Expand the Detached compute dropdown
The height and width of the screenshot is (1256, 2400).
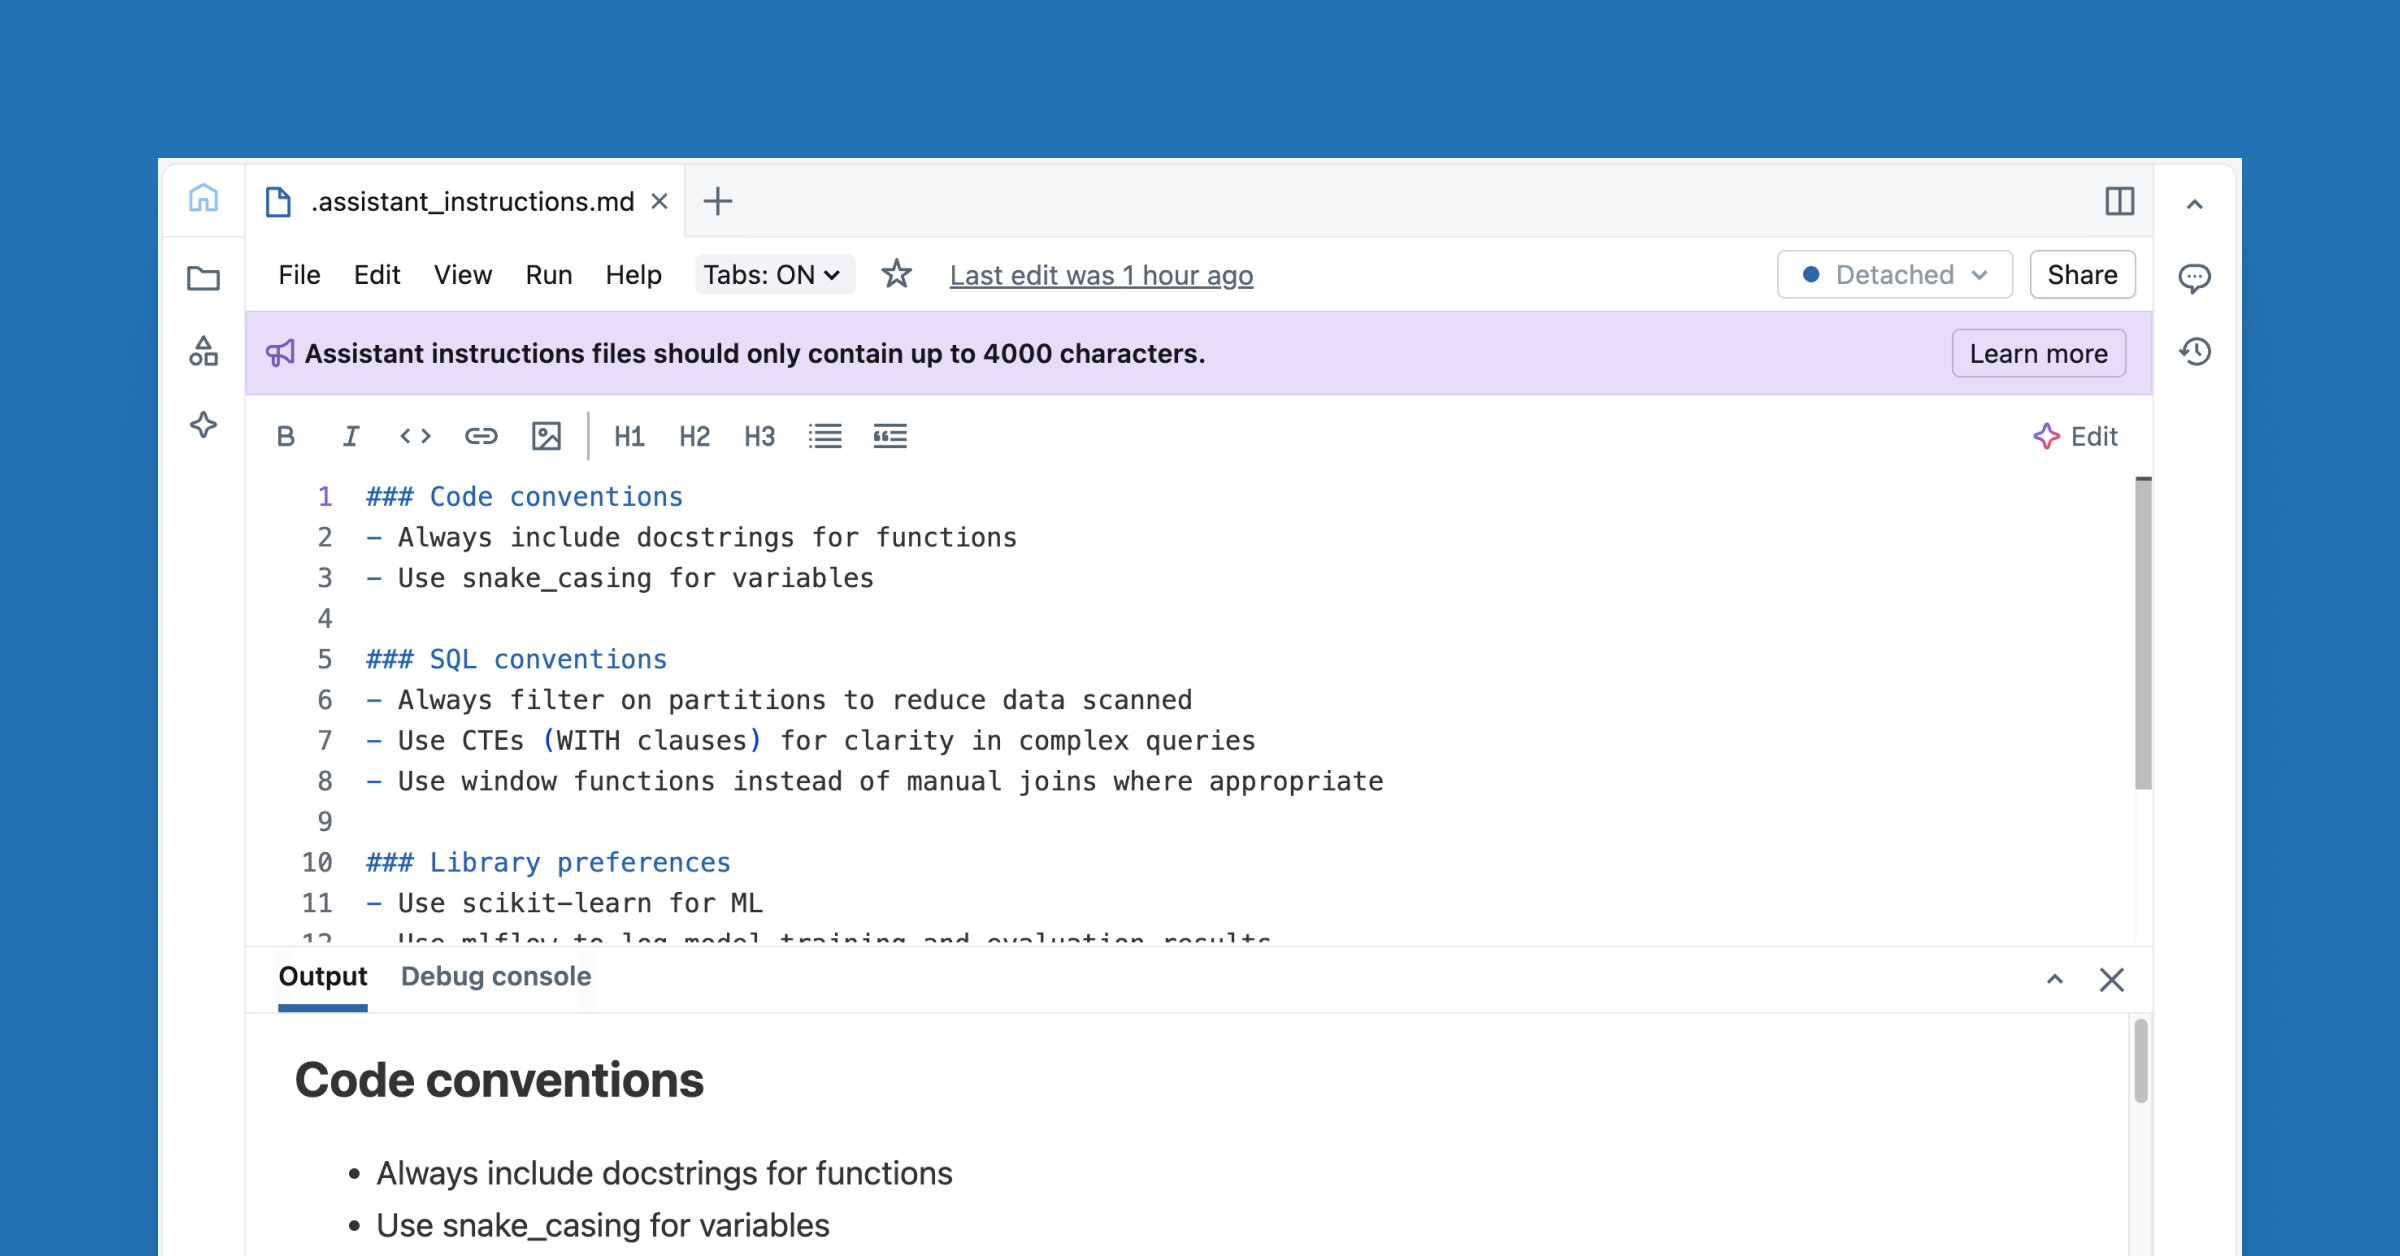[1894, 274]
